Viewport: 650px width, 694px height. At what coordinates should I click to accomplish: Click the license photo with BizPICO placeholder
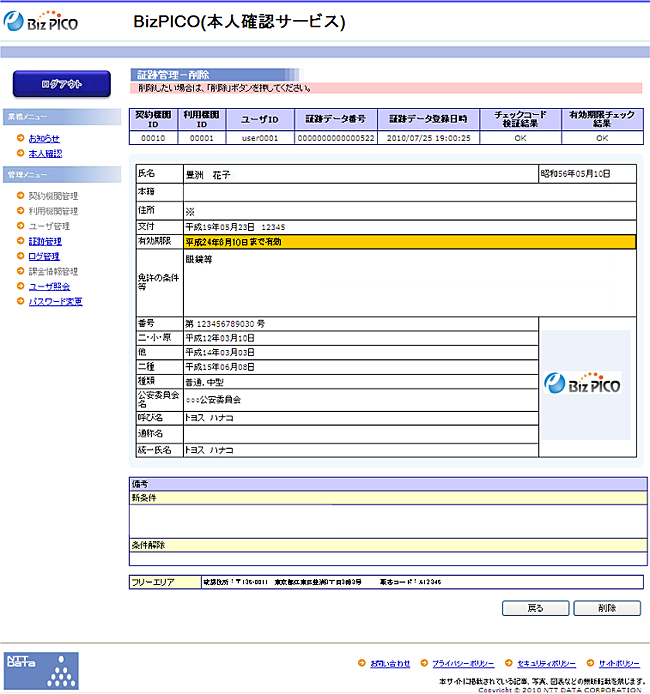pos(585,385)
